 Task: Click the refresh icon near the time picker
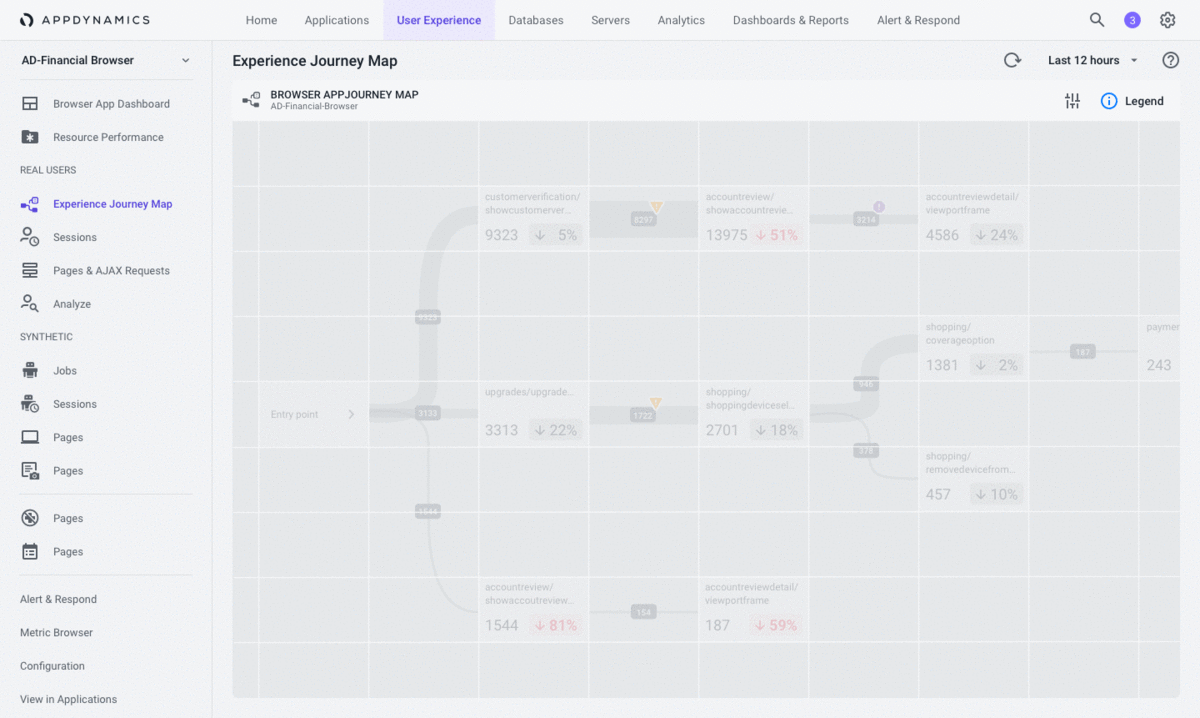coord(1012,60)
